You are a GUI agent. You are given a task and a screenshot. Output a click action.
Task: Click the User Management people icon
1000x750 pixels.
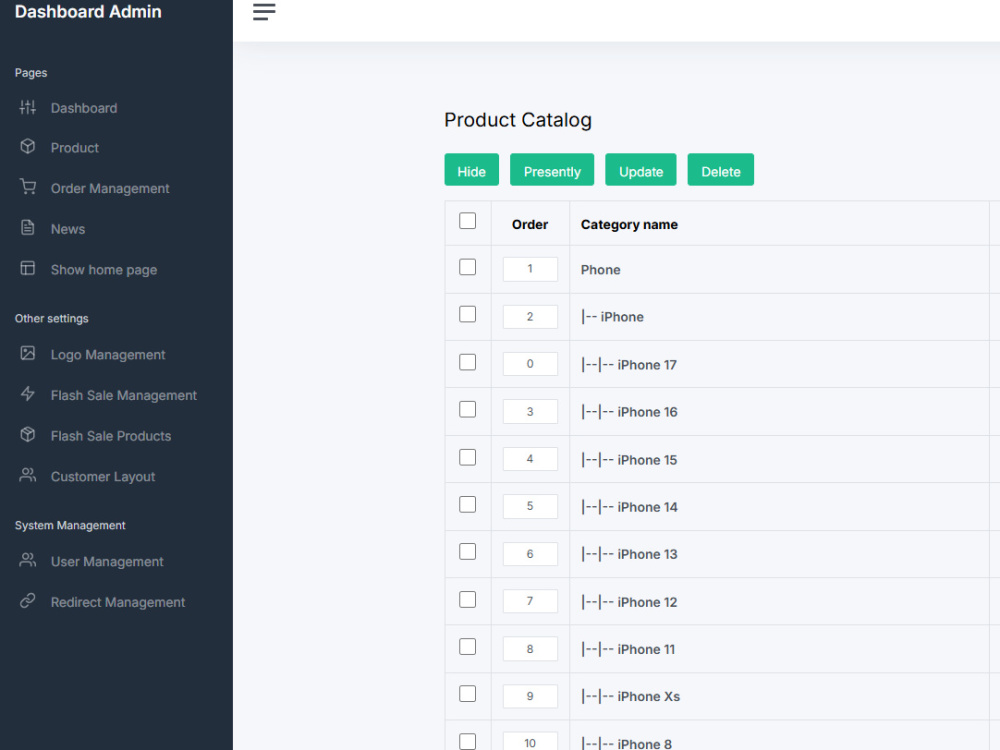27,561
